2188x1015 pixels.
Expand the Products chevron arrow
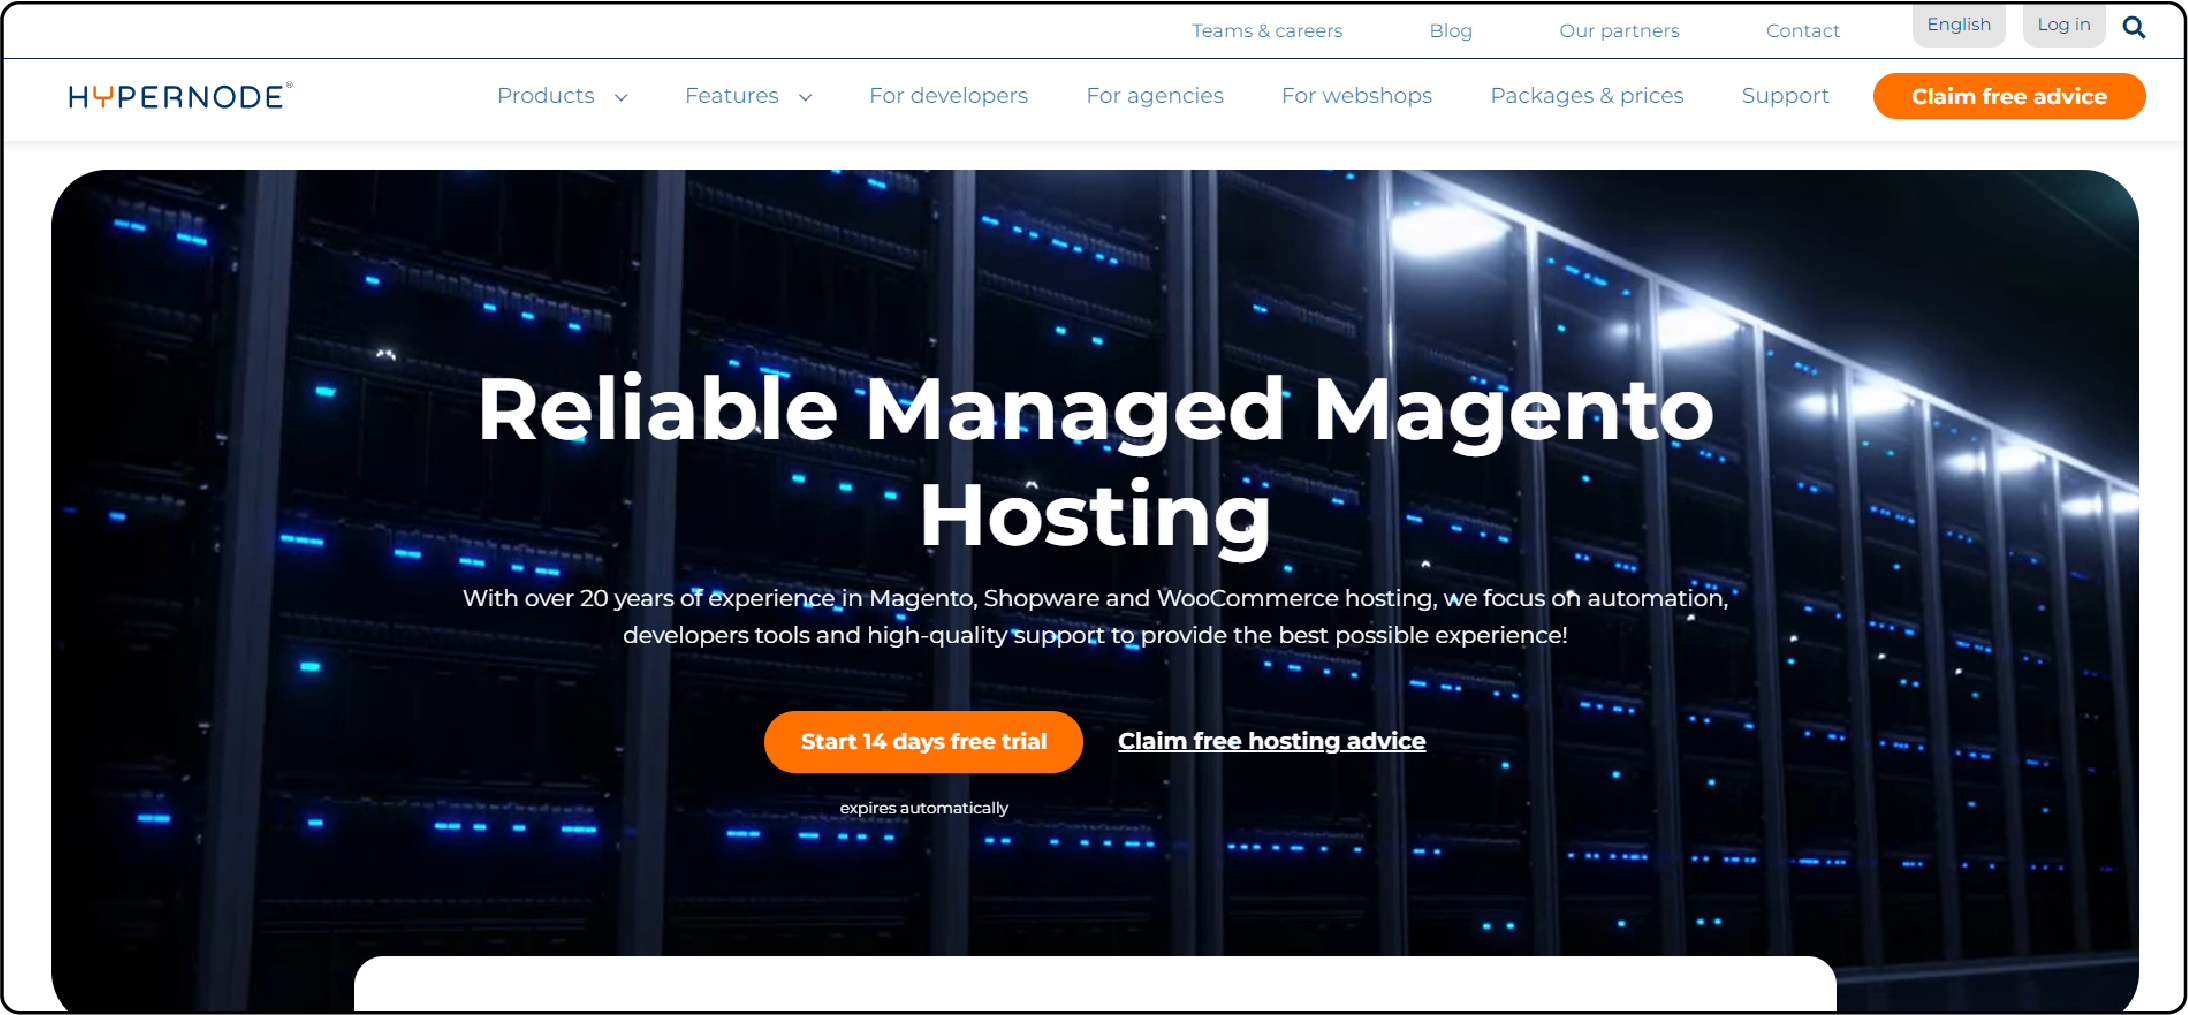(621, 98)
